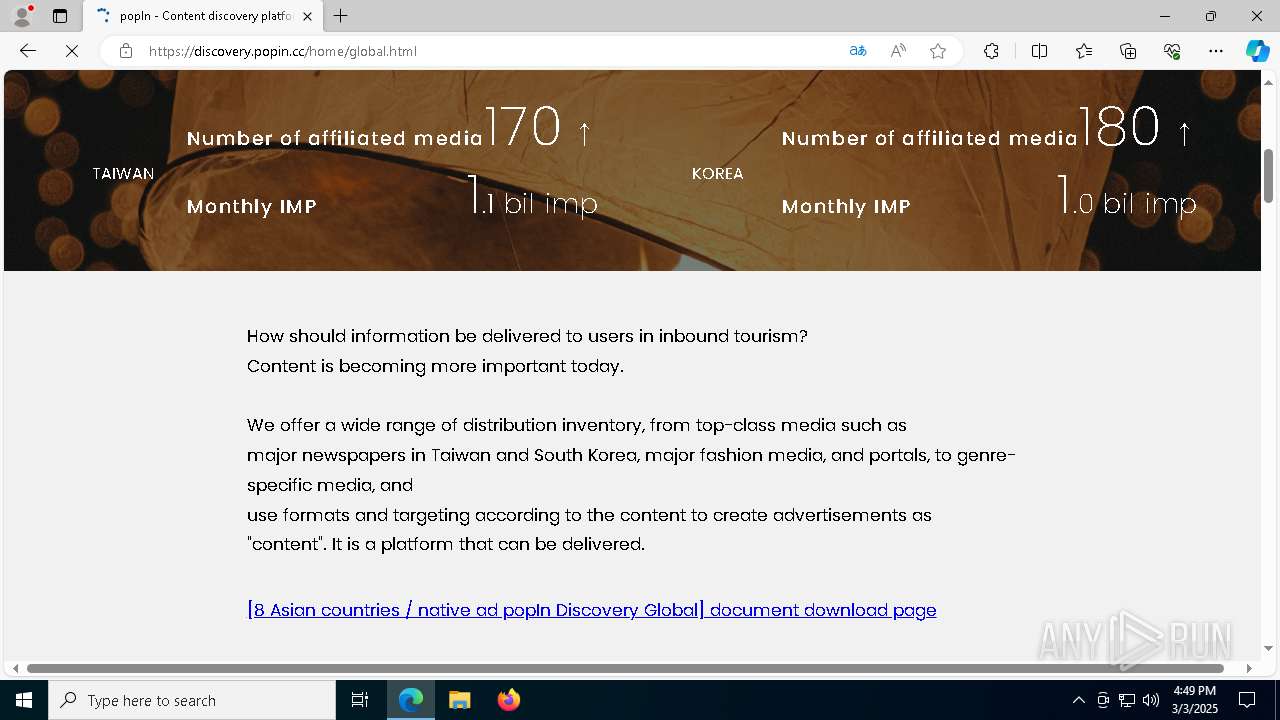Viewport: 1280px width, 720px height.
Task: Select the TAIWAN label
Action: click(123, 174)
